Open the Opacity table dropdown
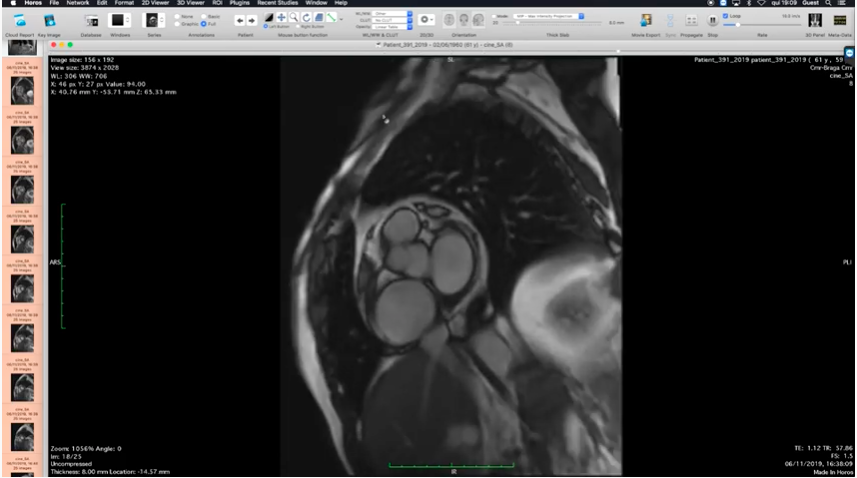Image resolution: width=857 pixels, height=478 pixels. click(x=392, y=27)
